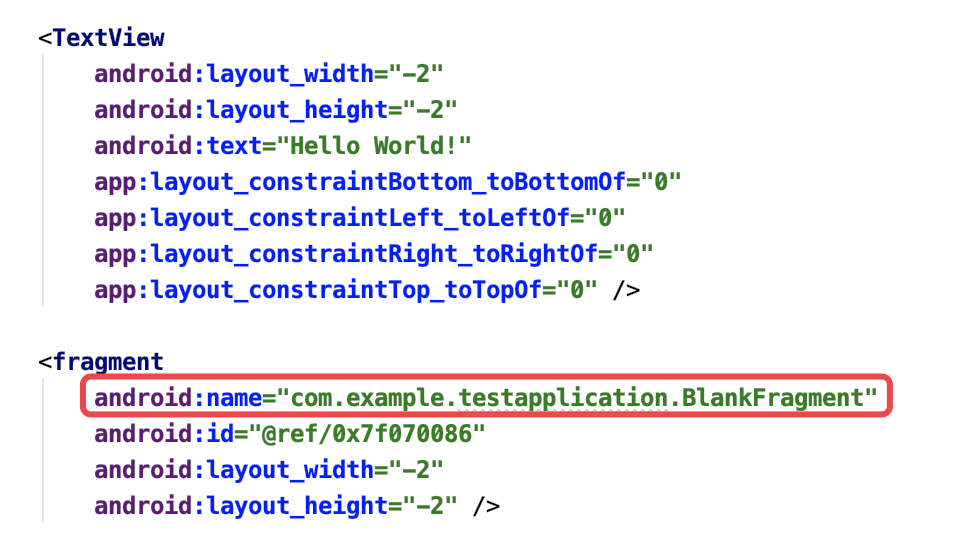Click the fragment closing slash bracket
The image size is (966, 540).
486,506
